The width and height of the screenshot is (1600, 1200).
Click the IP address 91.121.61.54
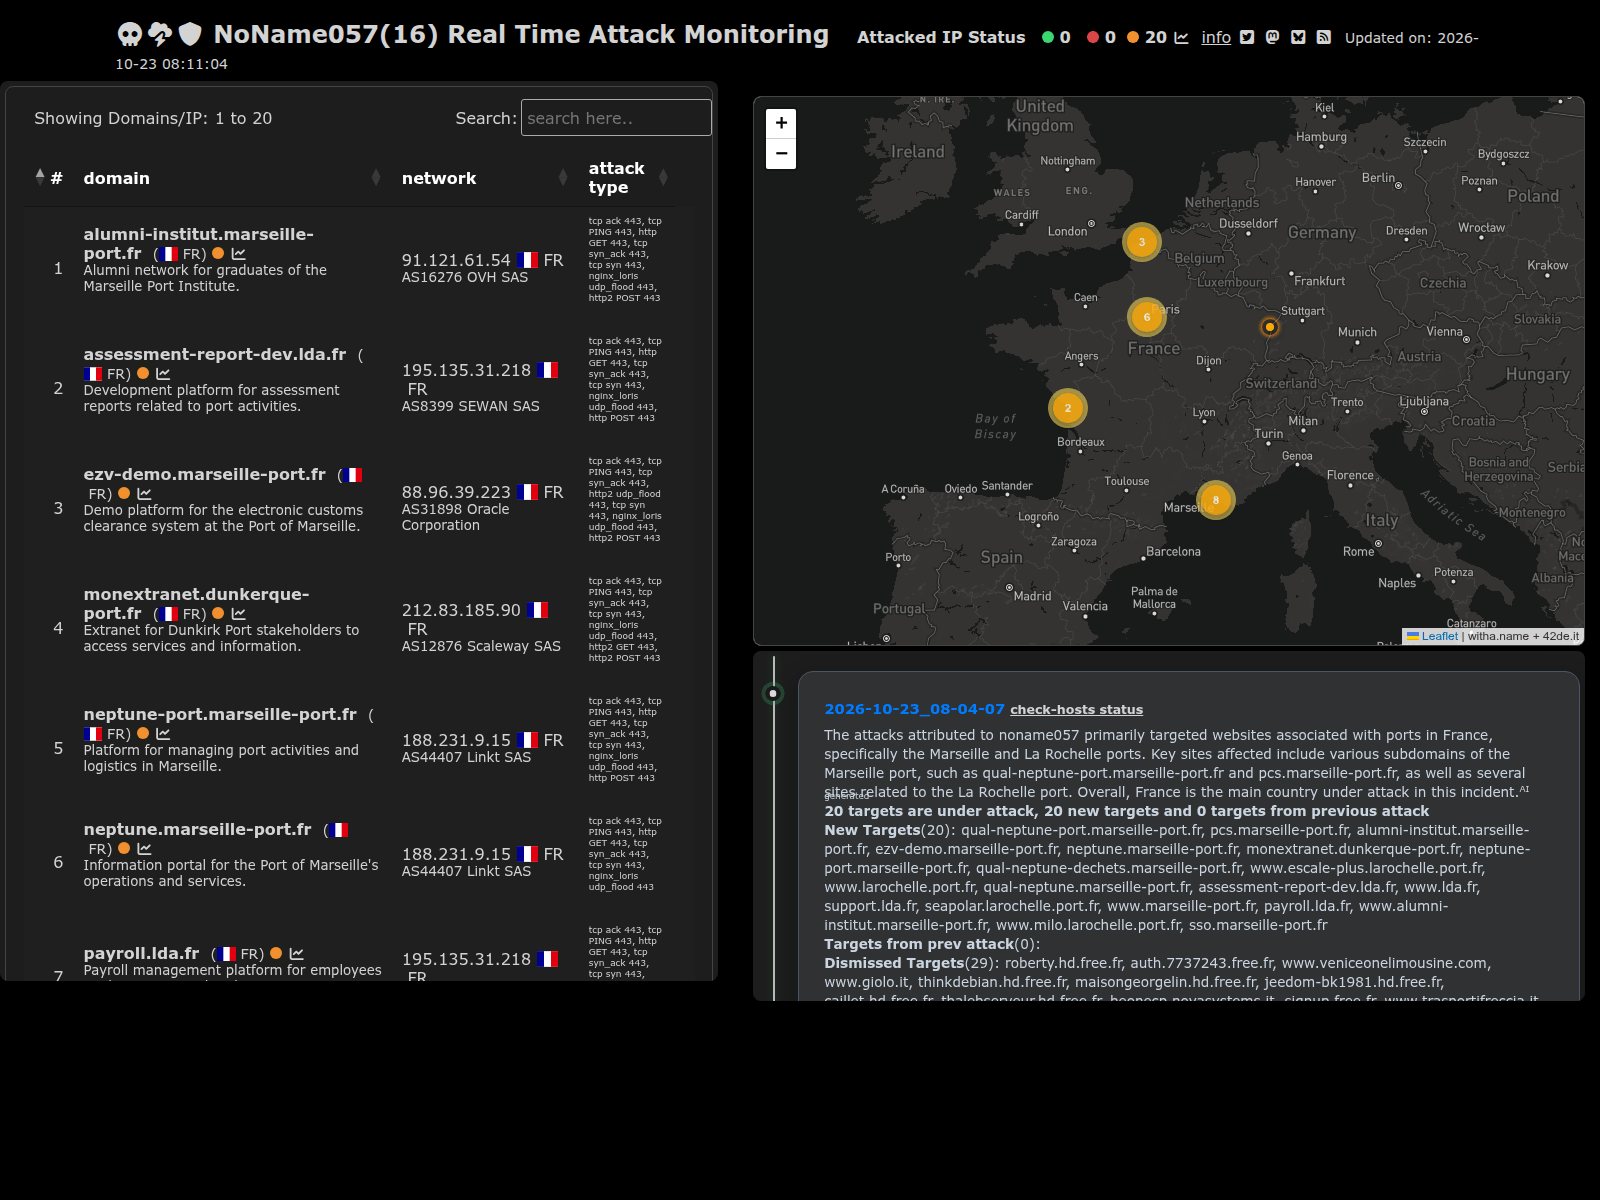456,260
